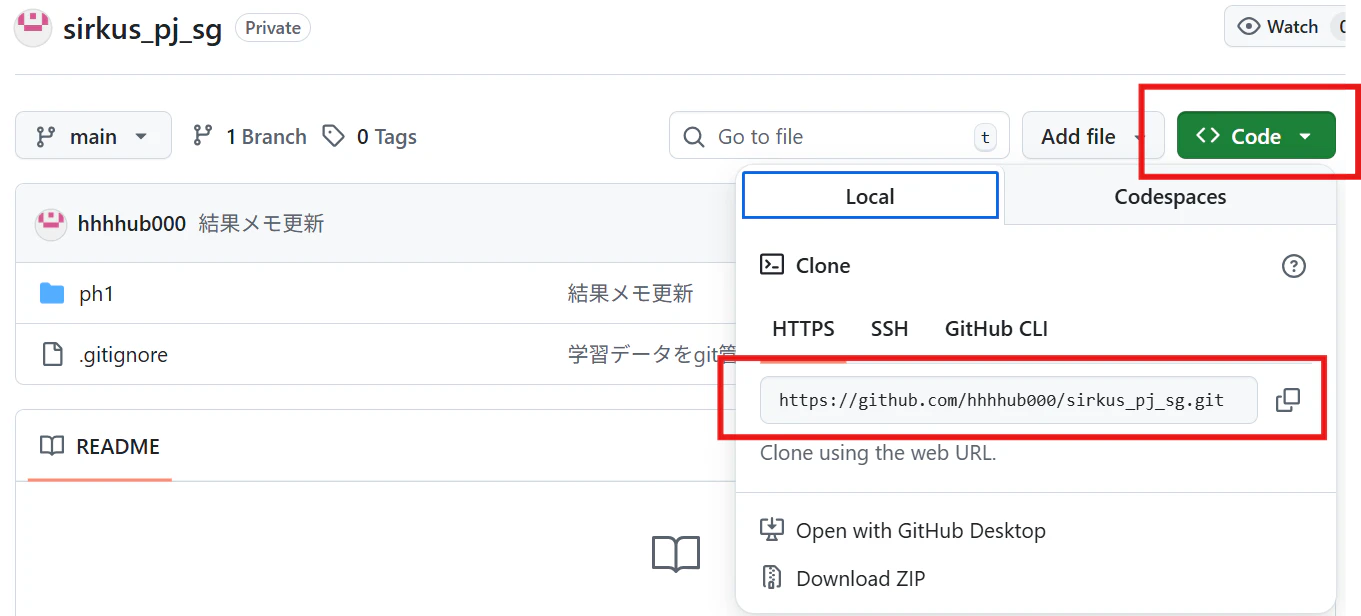Click the .gitignore file icon

[52, 354]
